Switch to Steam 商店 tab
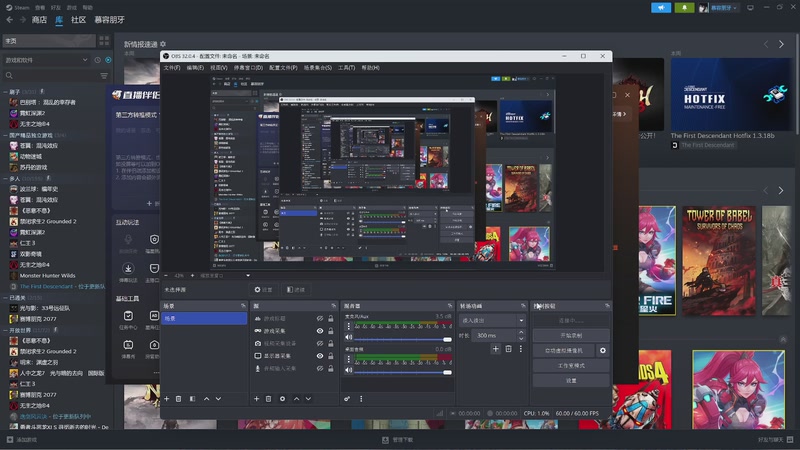800x450 pixels. (x=39, y=19)
